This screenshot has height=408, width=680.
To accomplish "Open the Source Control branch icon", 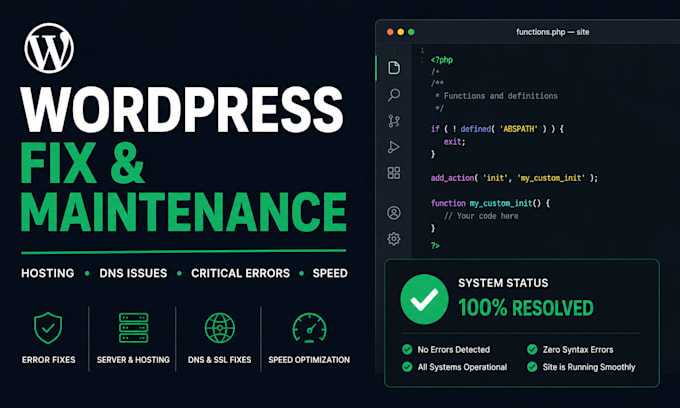I will coord(394,121).
